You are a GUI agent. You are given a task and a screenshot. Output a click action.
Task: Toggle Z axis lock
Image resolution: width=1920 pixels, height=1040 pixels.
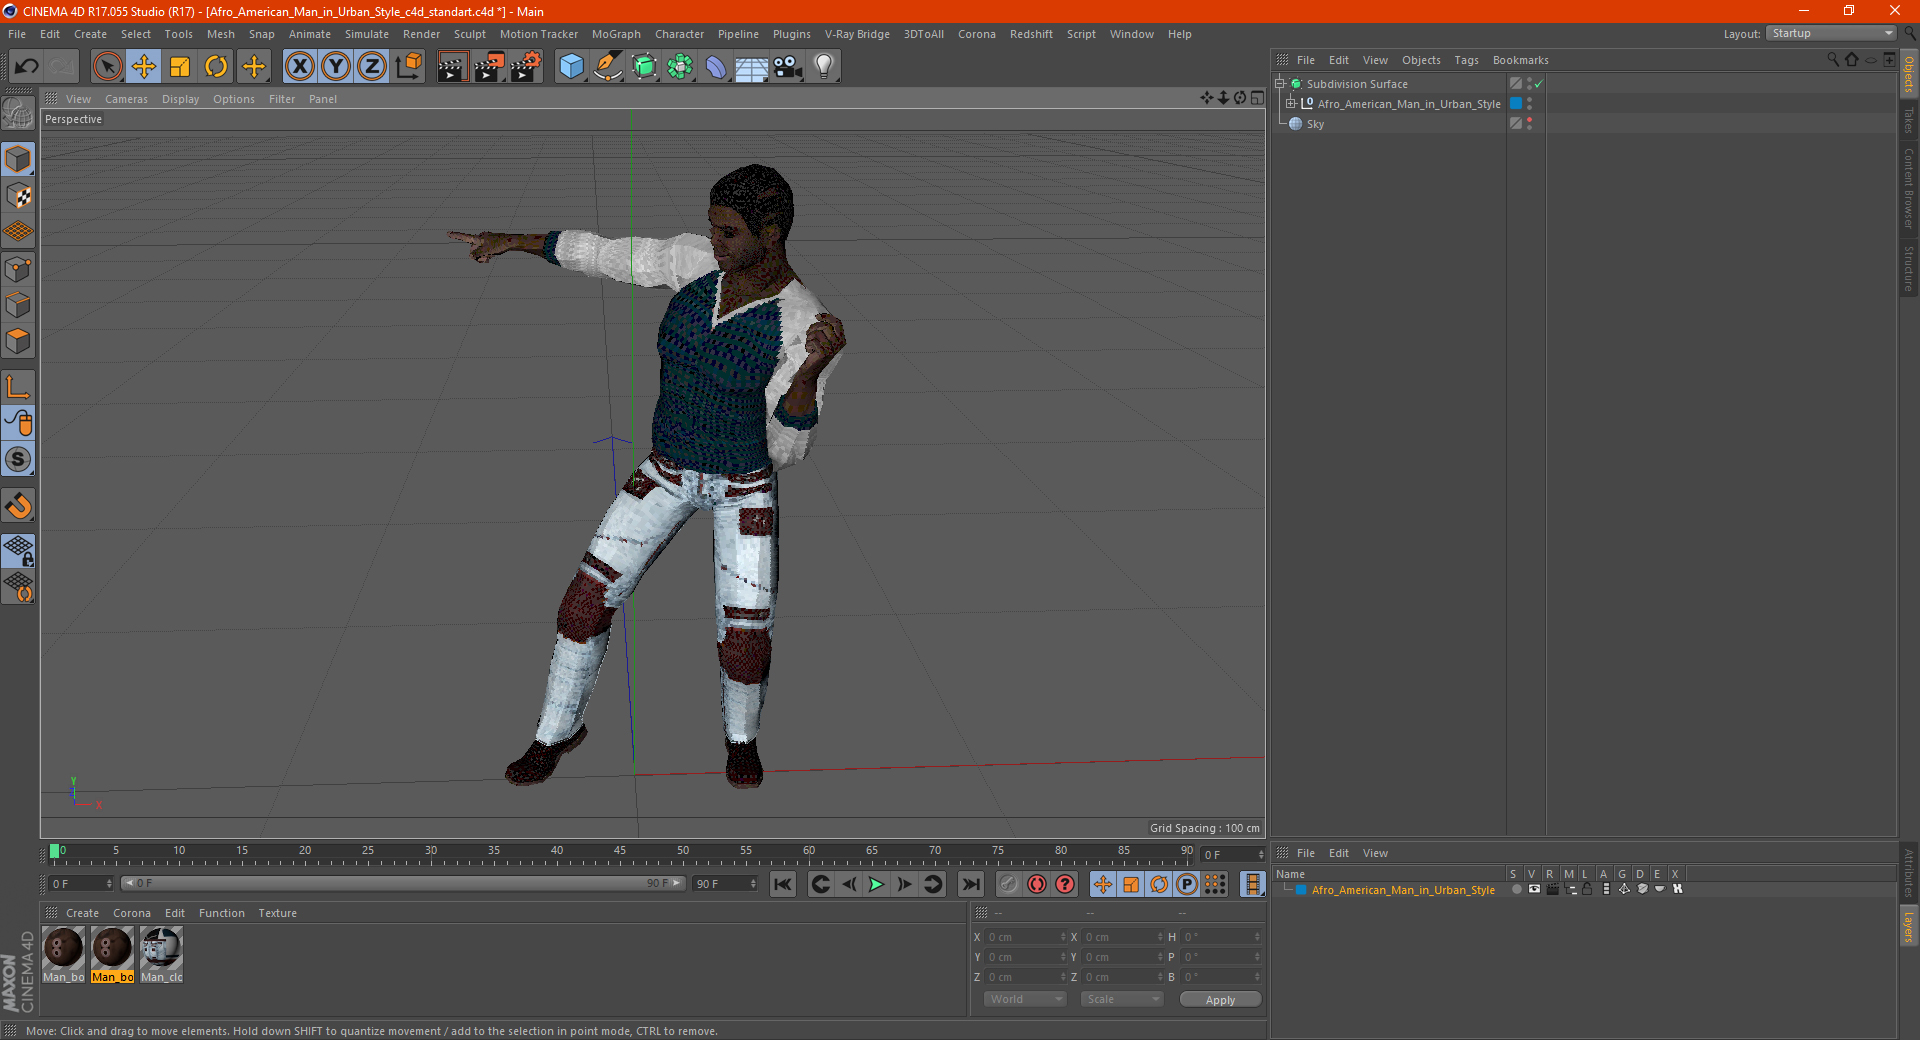372,67
